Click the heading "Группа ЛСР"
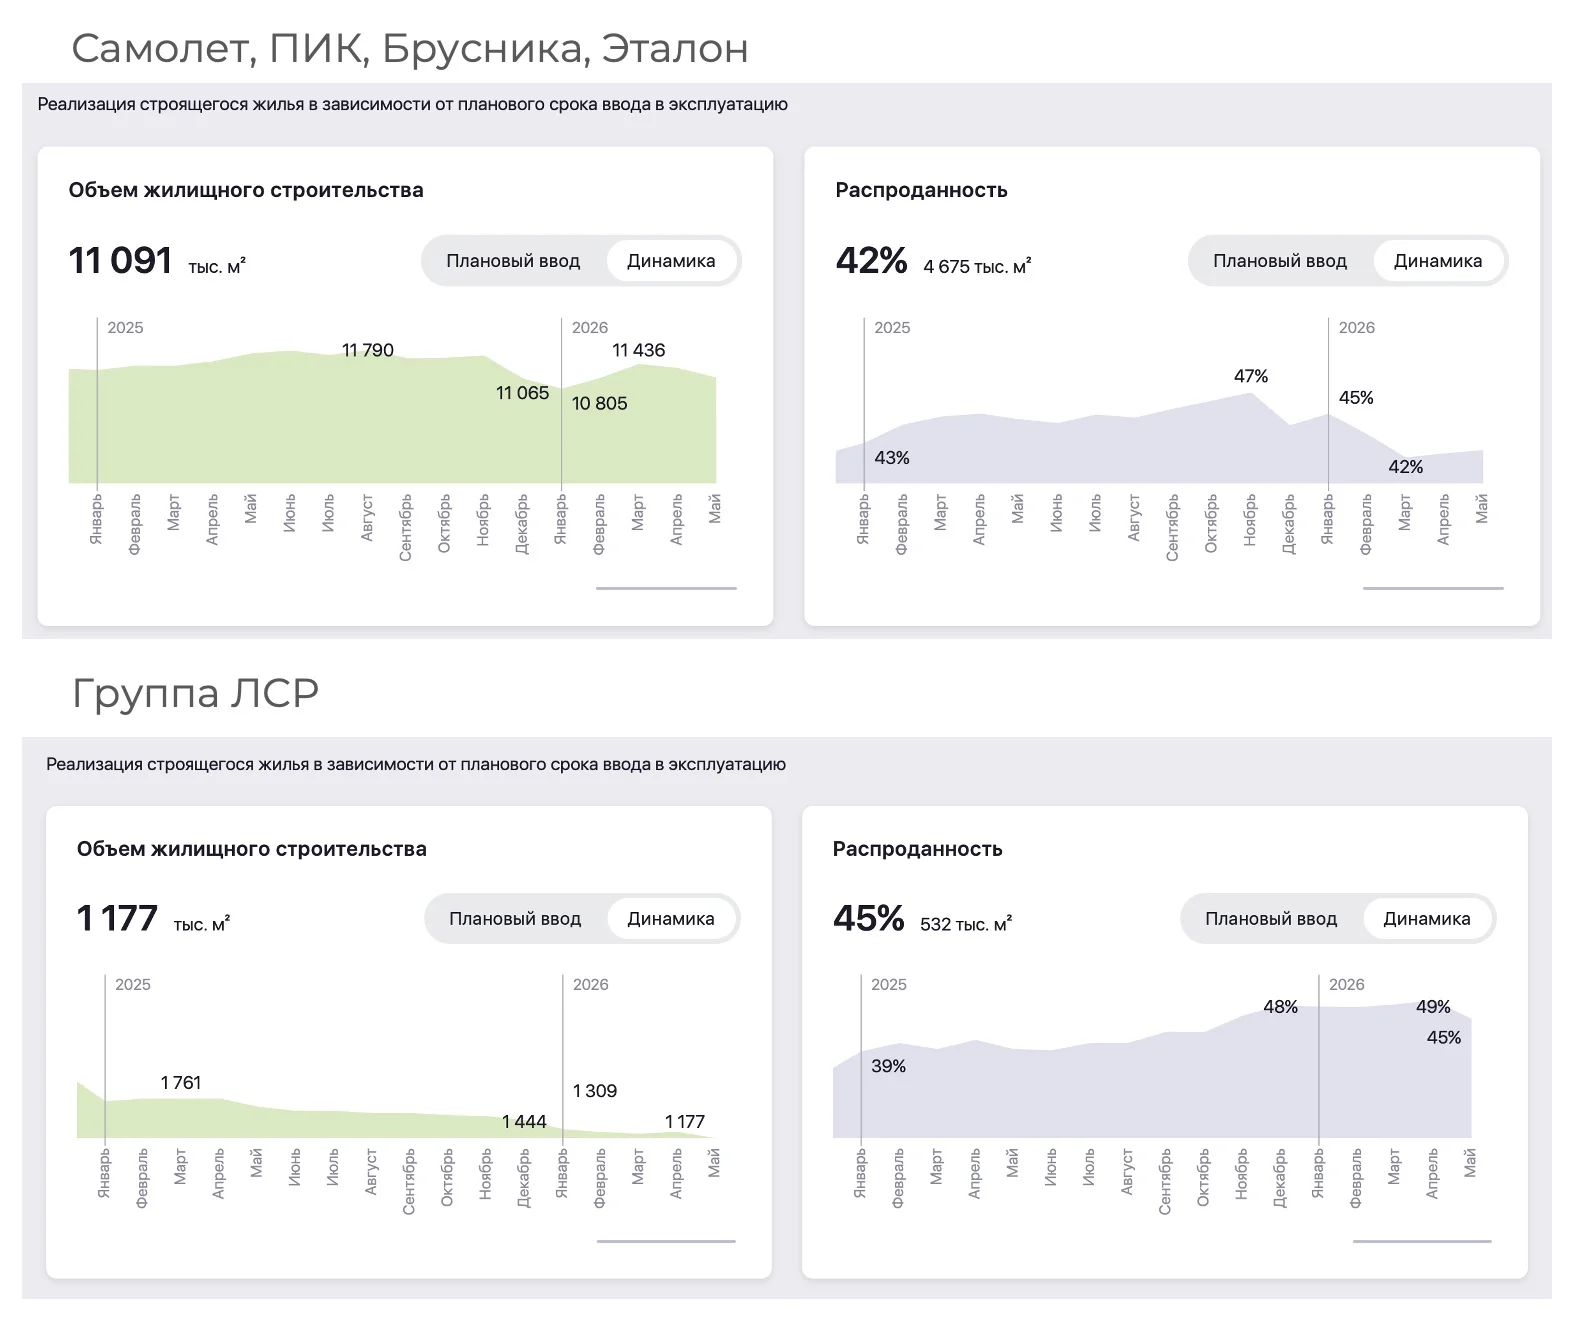This screenshot has width=1578, height=1318. [x=195, y=693]
